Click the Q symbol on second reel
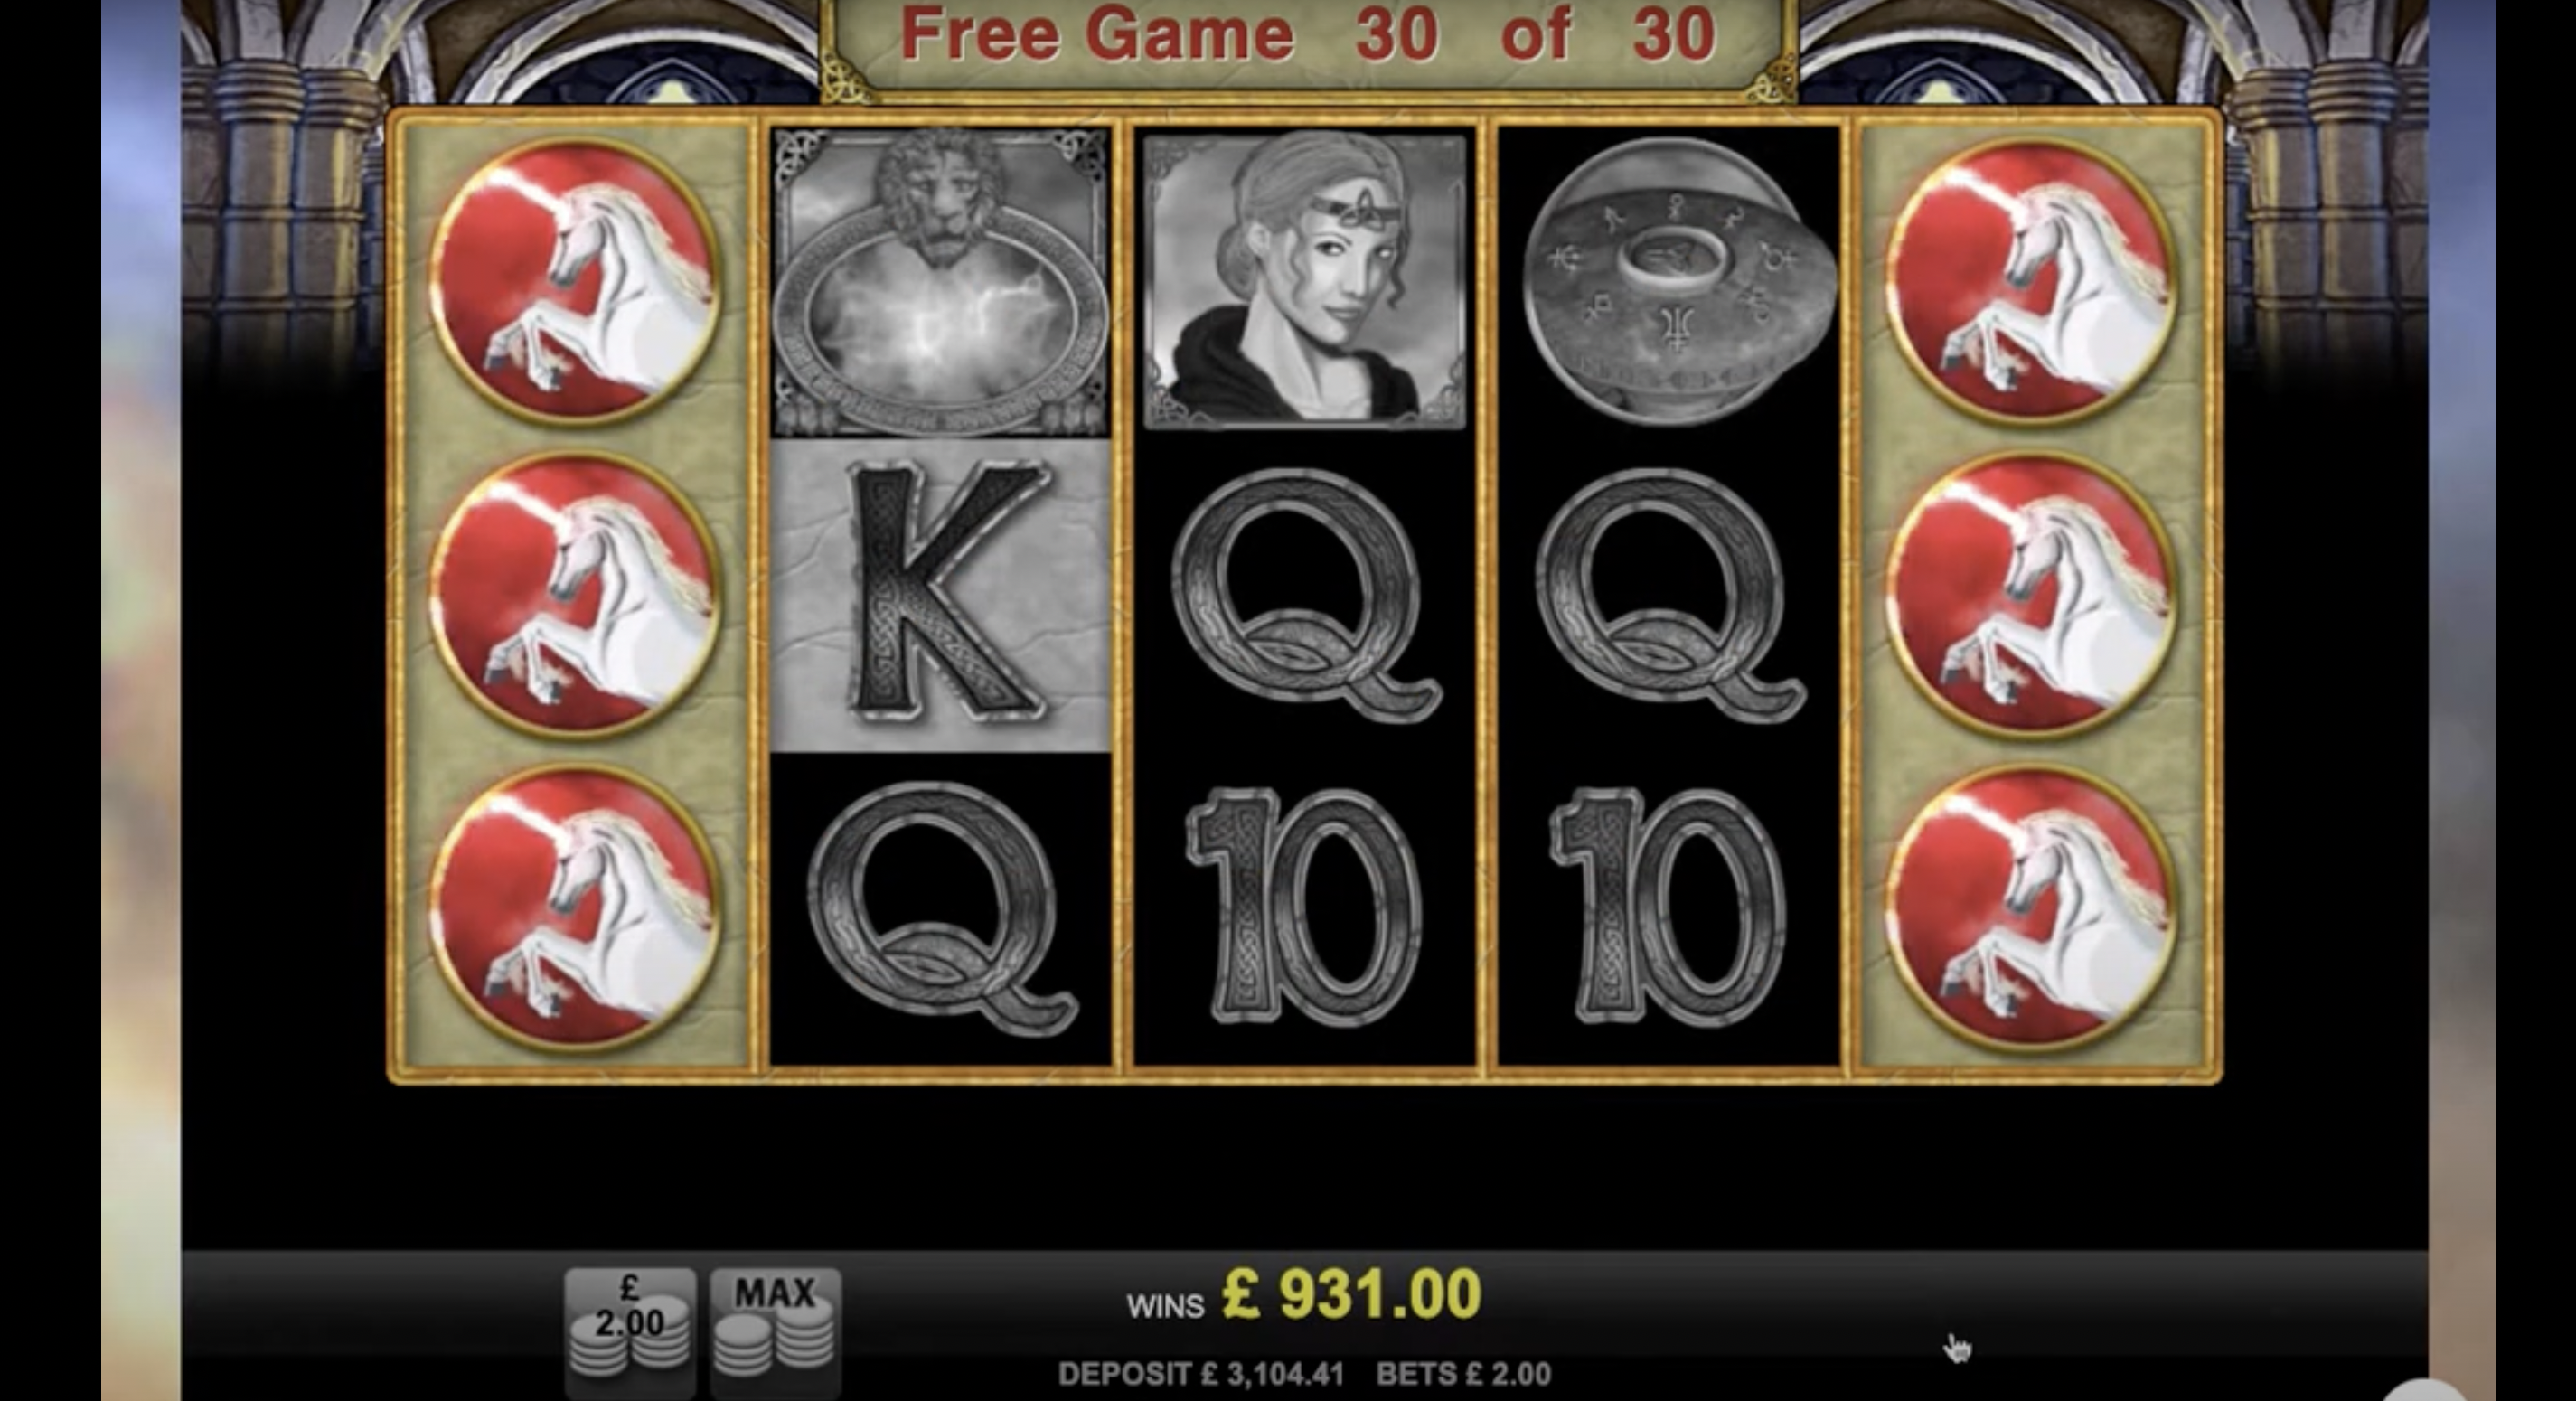2576x1401 pixels. (942, 908)
